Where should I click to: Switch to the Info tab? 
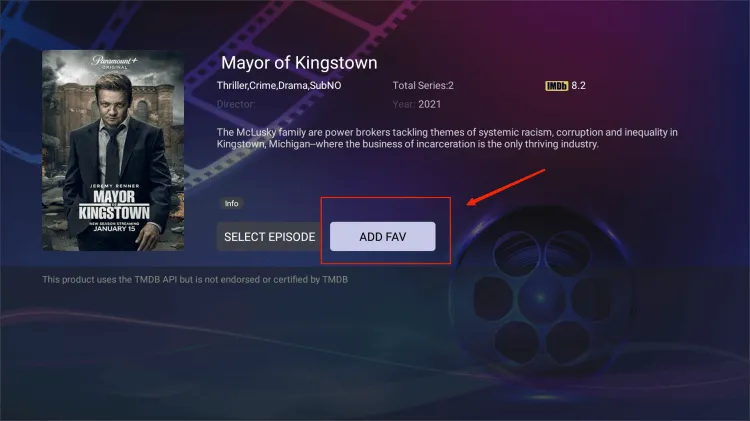click(232, 203)
